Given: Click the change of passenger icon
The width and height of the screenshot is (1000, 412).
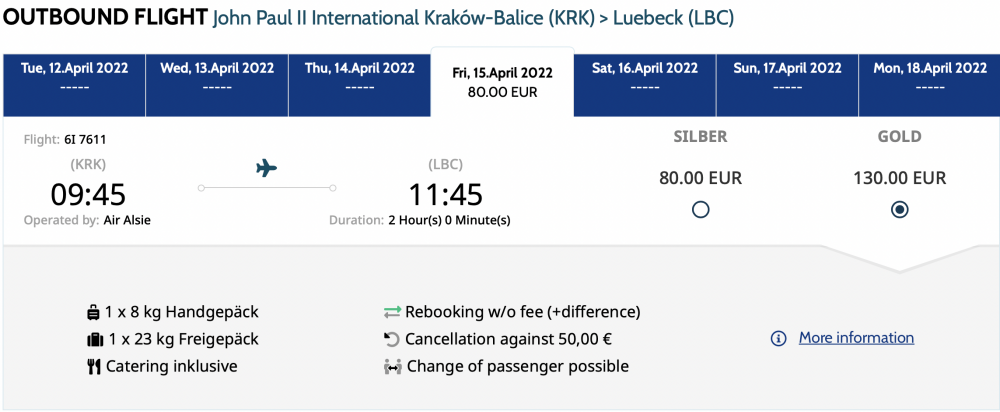Looking at the screenshot, I should [392, 367].
